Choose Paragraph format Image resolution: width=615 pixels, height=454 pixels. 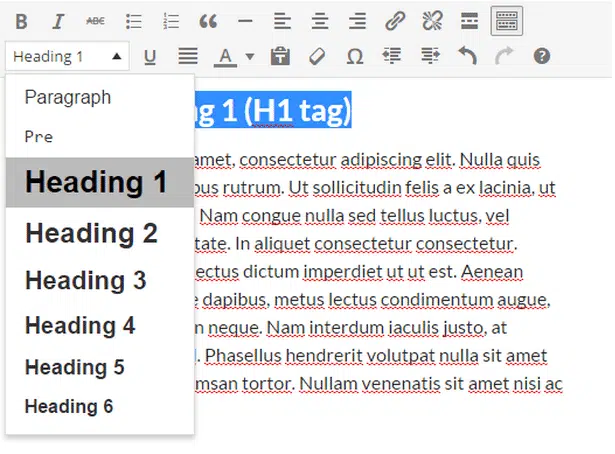click(100, 97)
